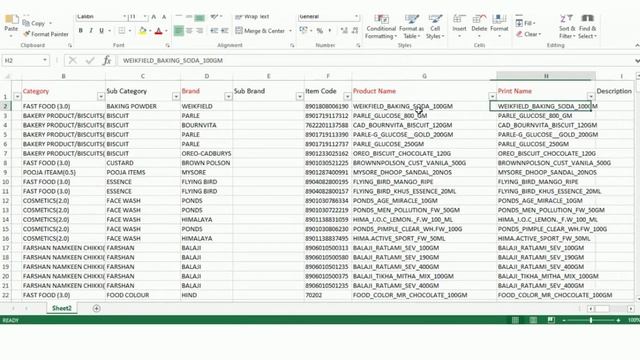Toggle align text left
640x360 pixels.
coord(178,31)
